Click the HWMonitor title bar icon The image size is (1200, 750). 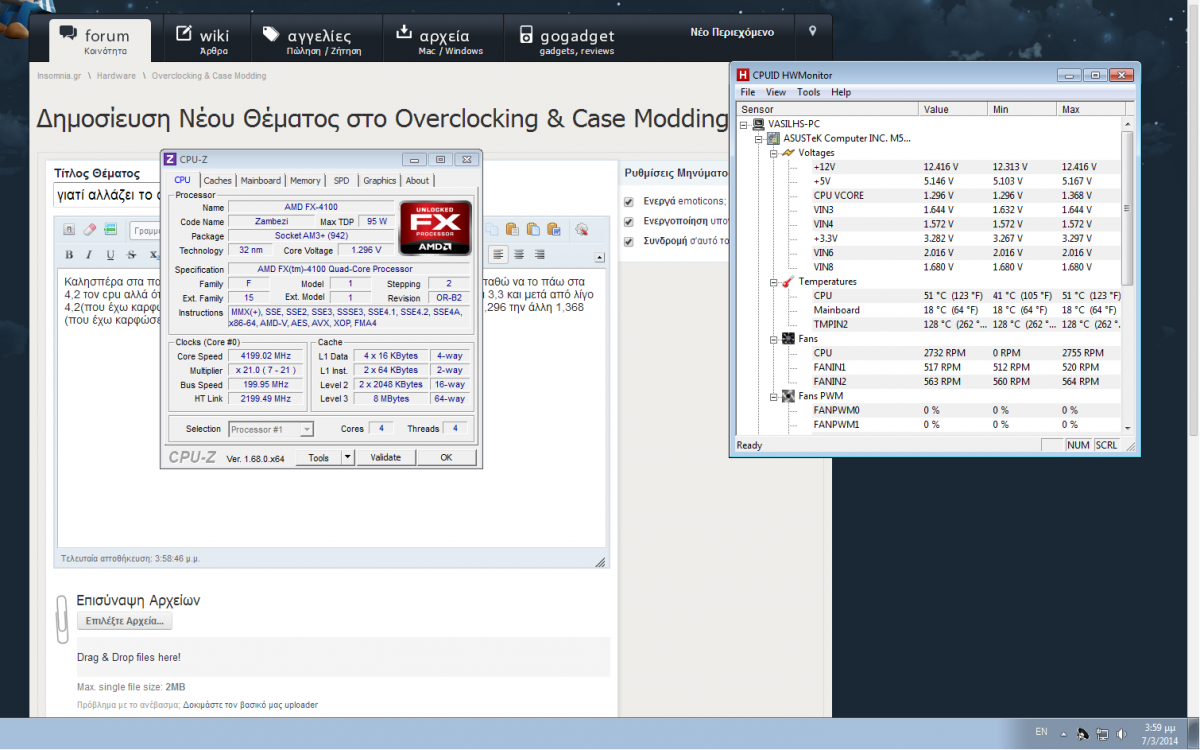743,75
